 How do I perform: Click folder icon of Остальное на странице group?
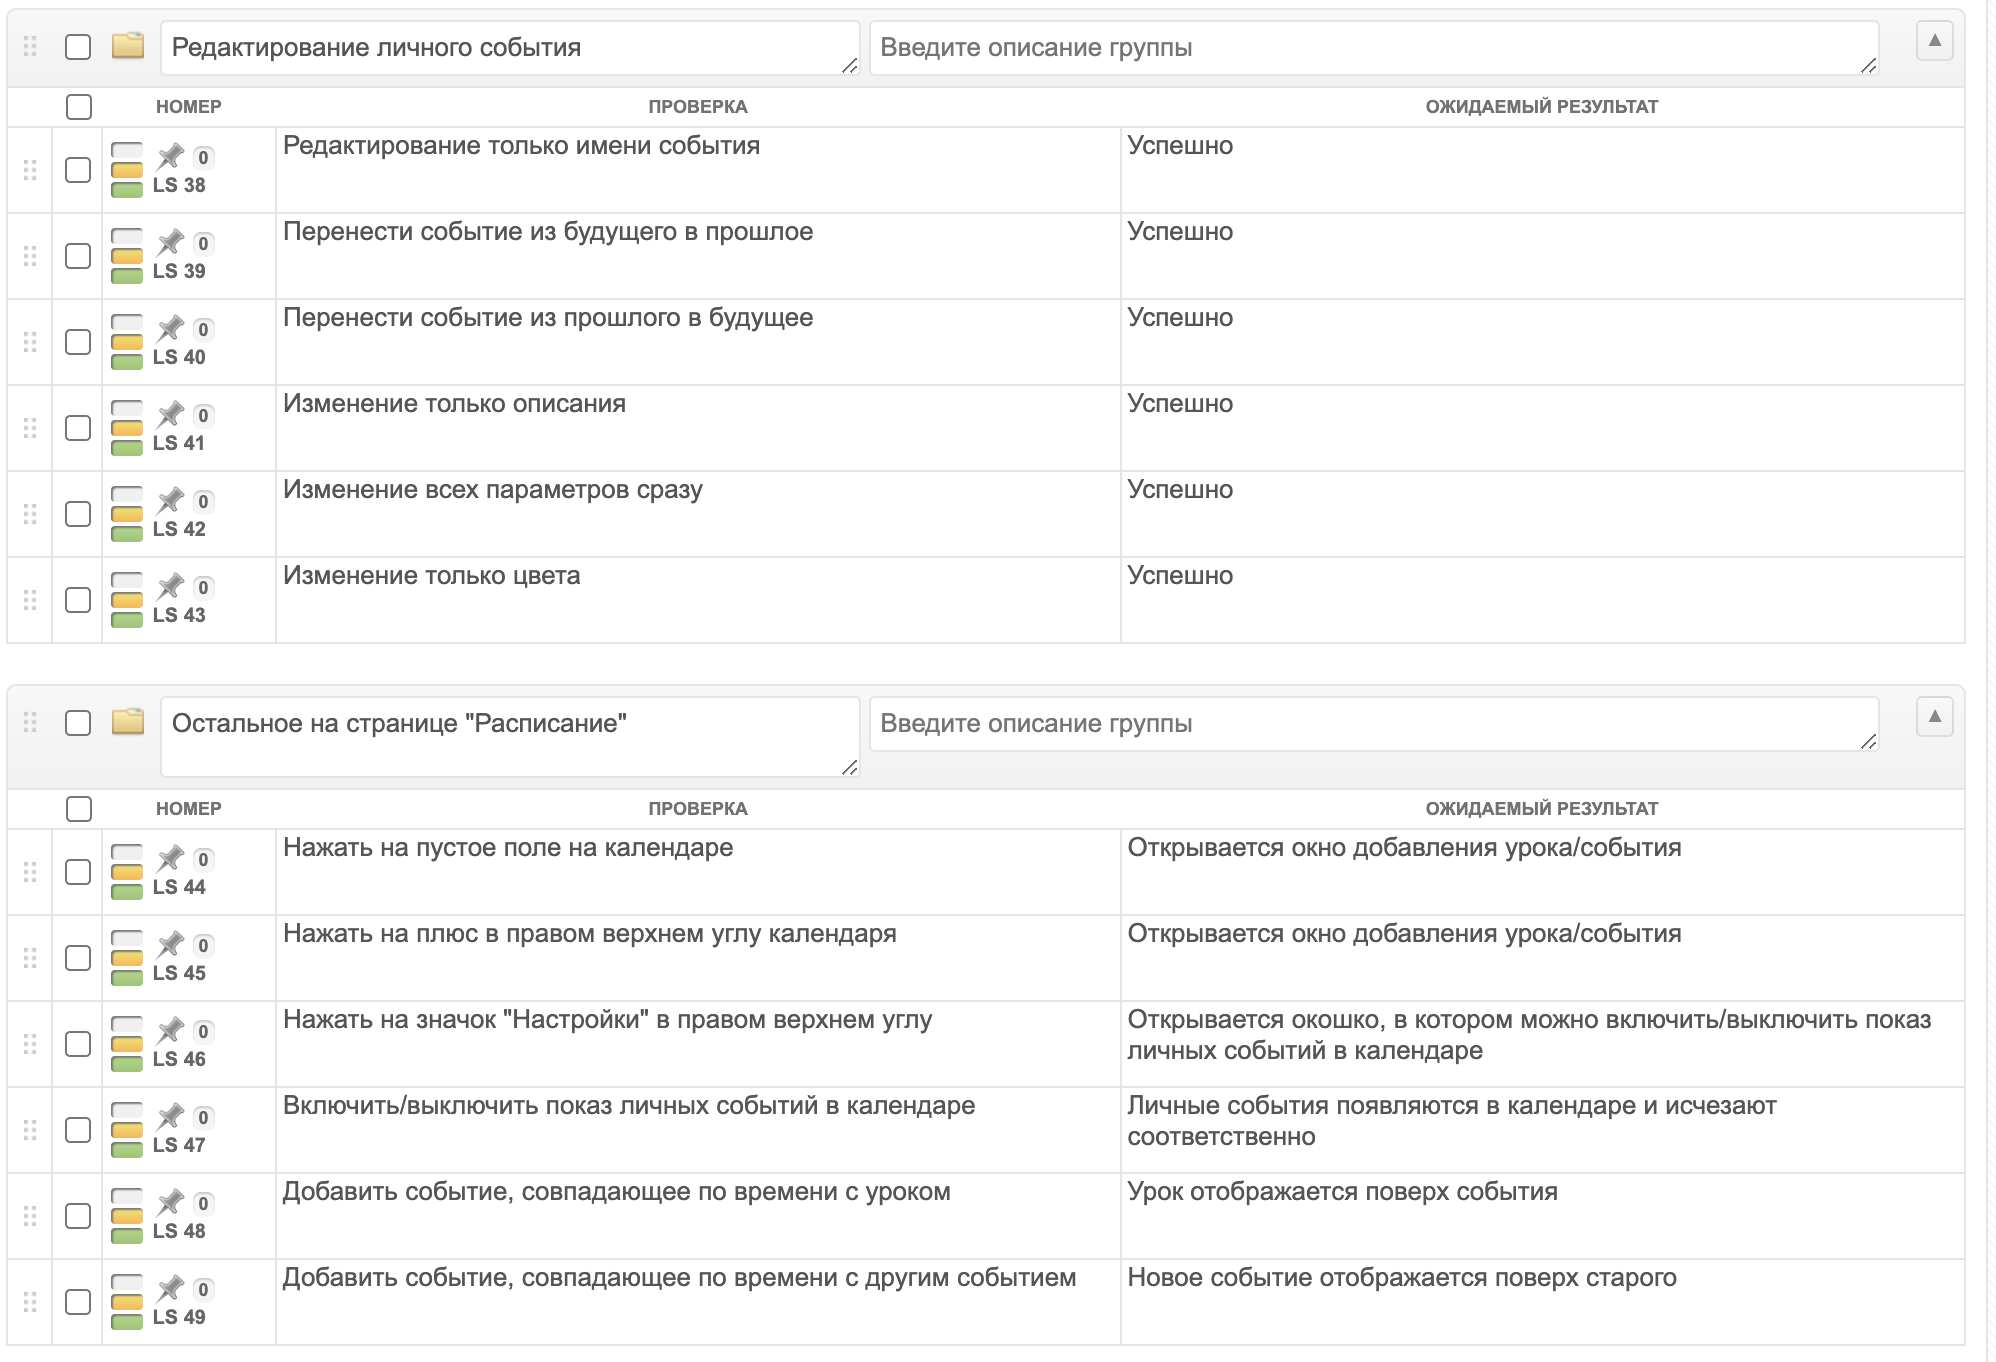click(128, 722)
